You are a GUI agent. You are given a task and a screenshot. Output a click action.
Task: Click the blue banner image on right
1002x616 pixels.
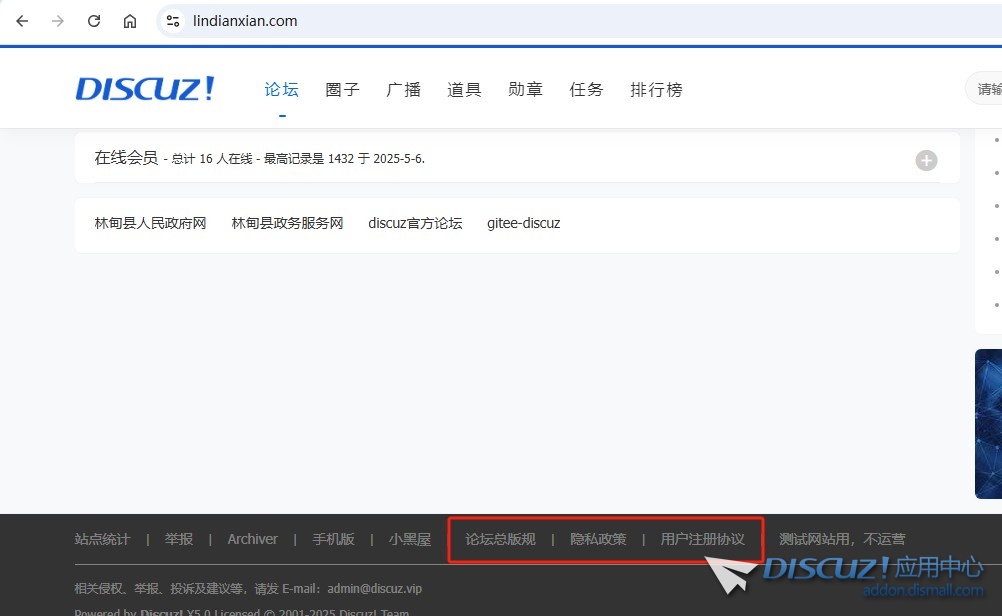989,424
